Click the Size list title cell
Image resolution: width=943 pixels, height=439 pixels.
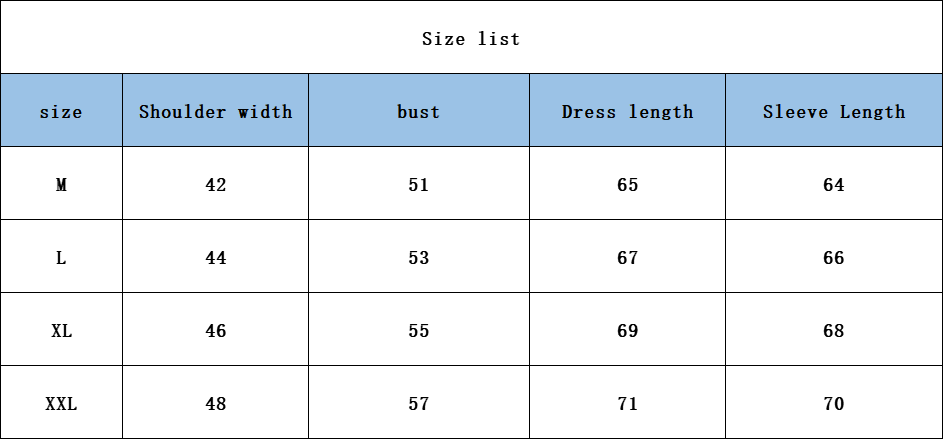(x=471, y=39)
